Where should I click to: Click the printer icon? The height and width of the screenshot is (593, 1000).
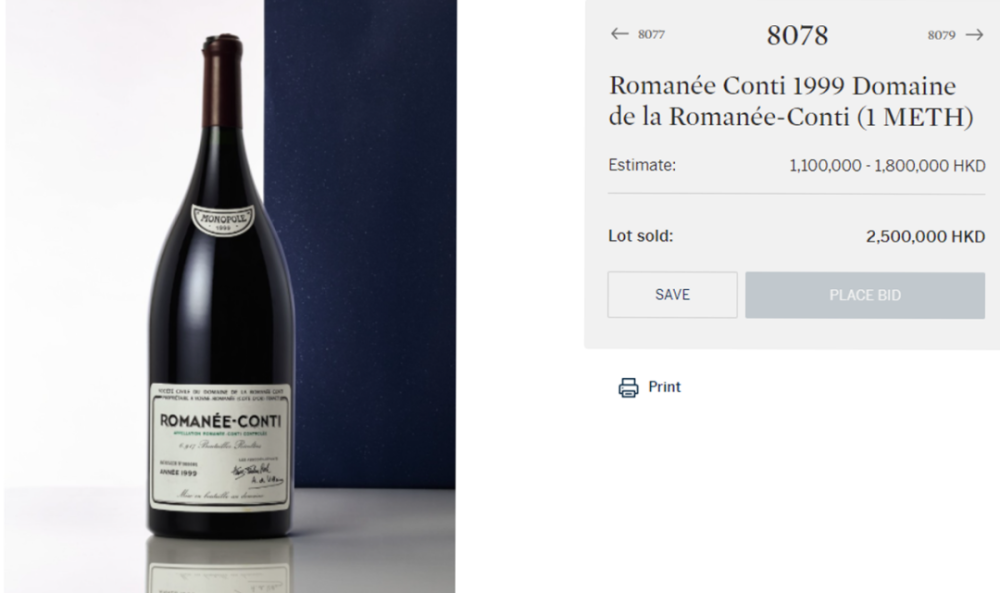pyautogui.click(x=628, y=387)
